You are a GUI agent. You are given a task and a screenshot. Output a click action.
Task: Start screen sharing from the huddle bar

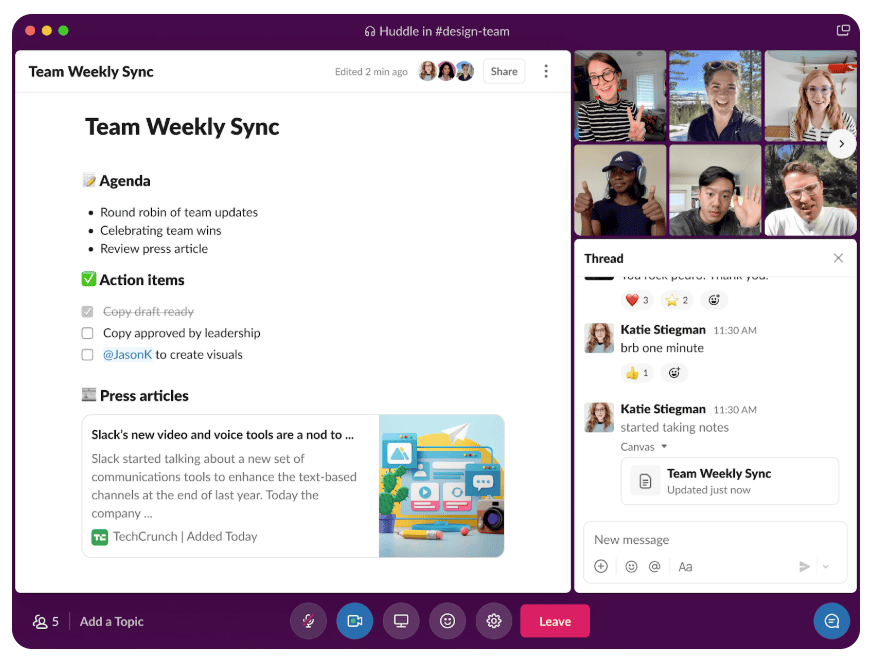(x=401, y=621)
